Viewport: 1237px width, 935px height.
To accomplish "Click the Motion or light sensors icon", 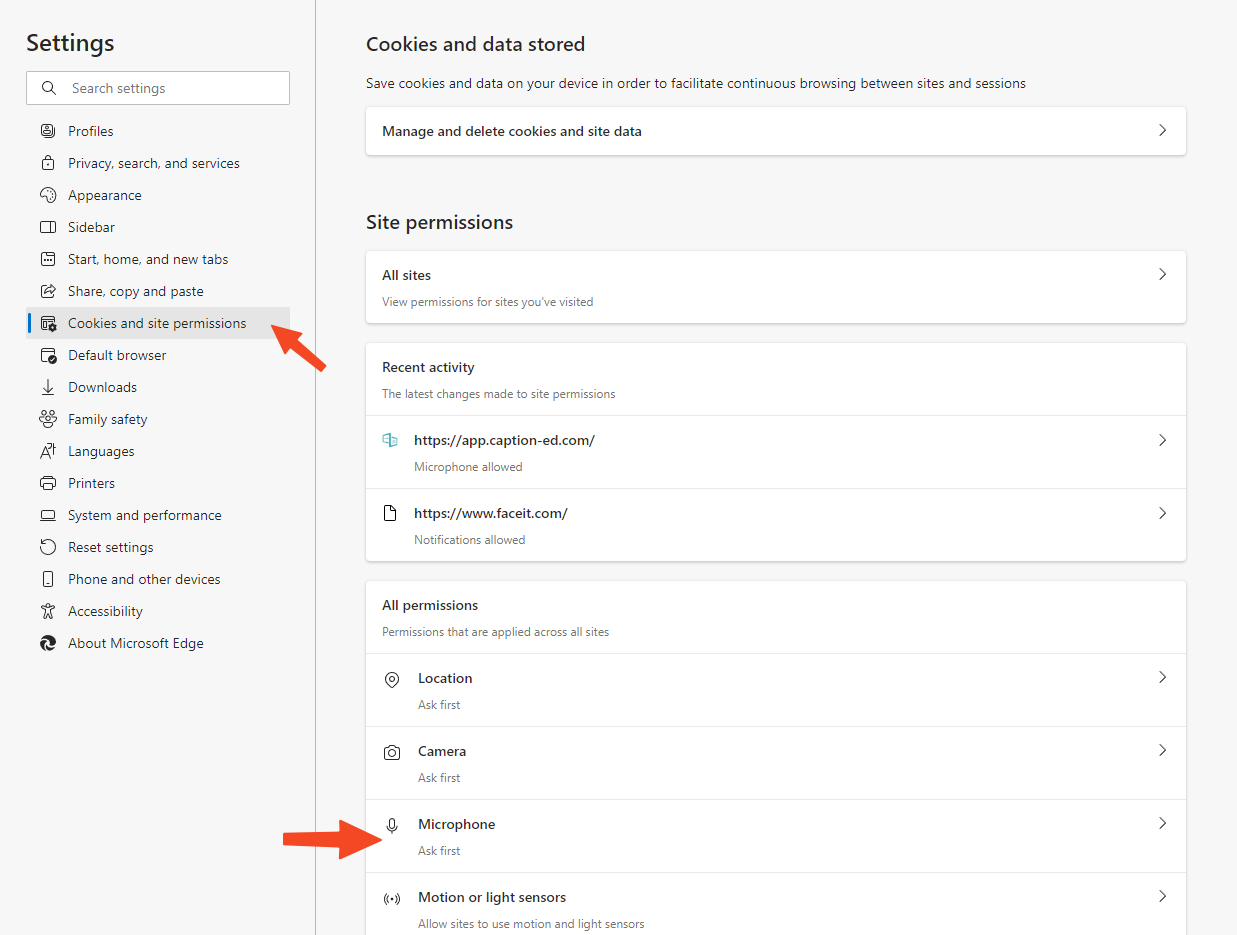I will 391,897.
